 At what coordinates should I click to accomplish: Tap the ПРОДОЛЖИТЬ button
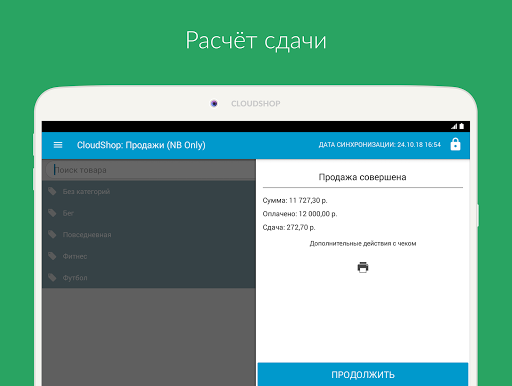(x=363, y=374)
